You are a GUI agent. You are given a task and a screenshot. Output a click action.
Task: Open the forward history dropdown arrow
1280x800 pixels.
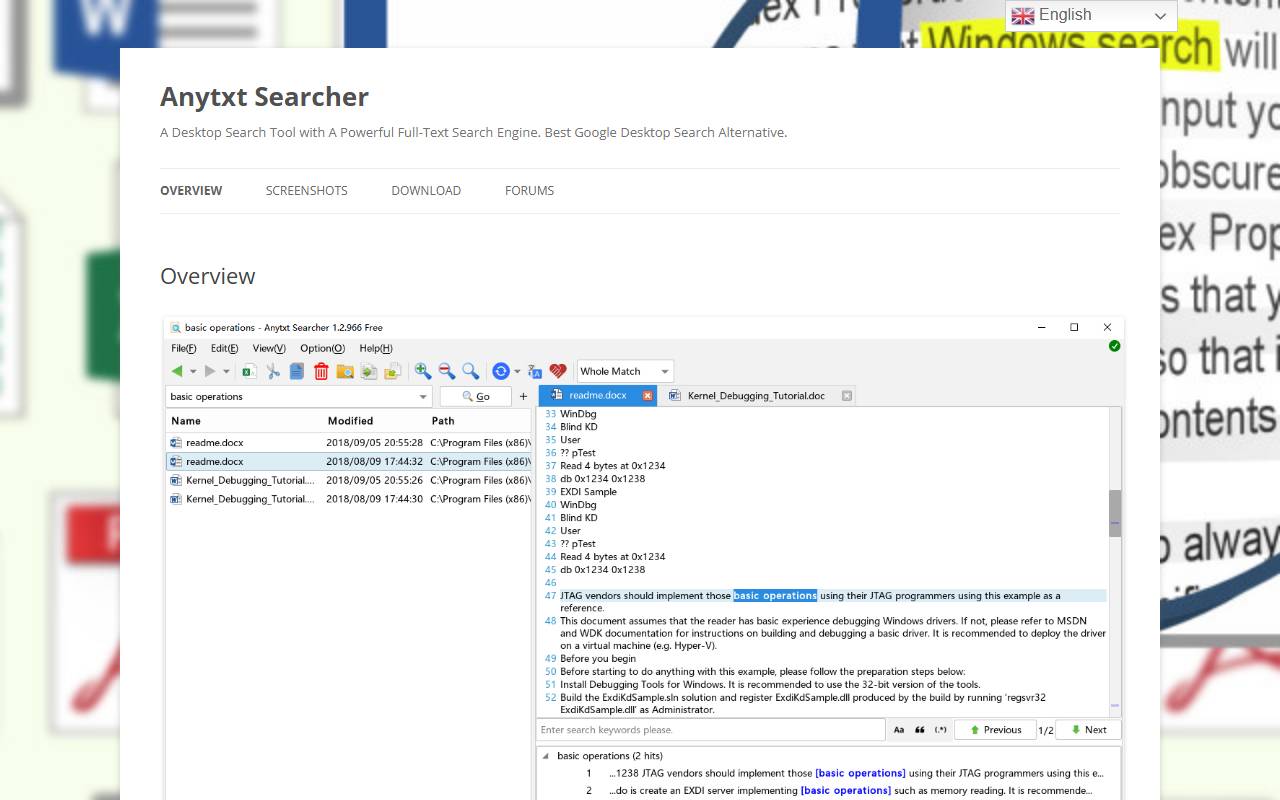226,372
